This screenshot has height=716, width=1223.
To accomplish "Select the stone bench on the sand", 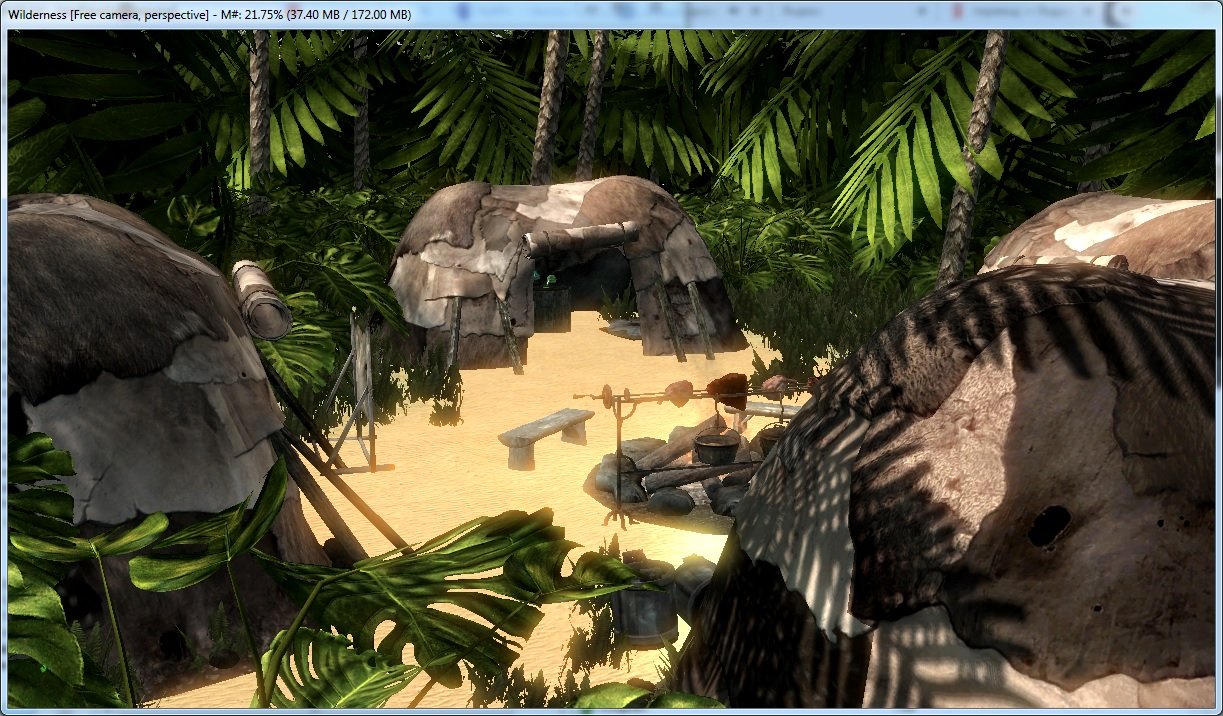I will point(545,428).
